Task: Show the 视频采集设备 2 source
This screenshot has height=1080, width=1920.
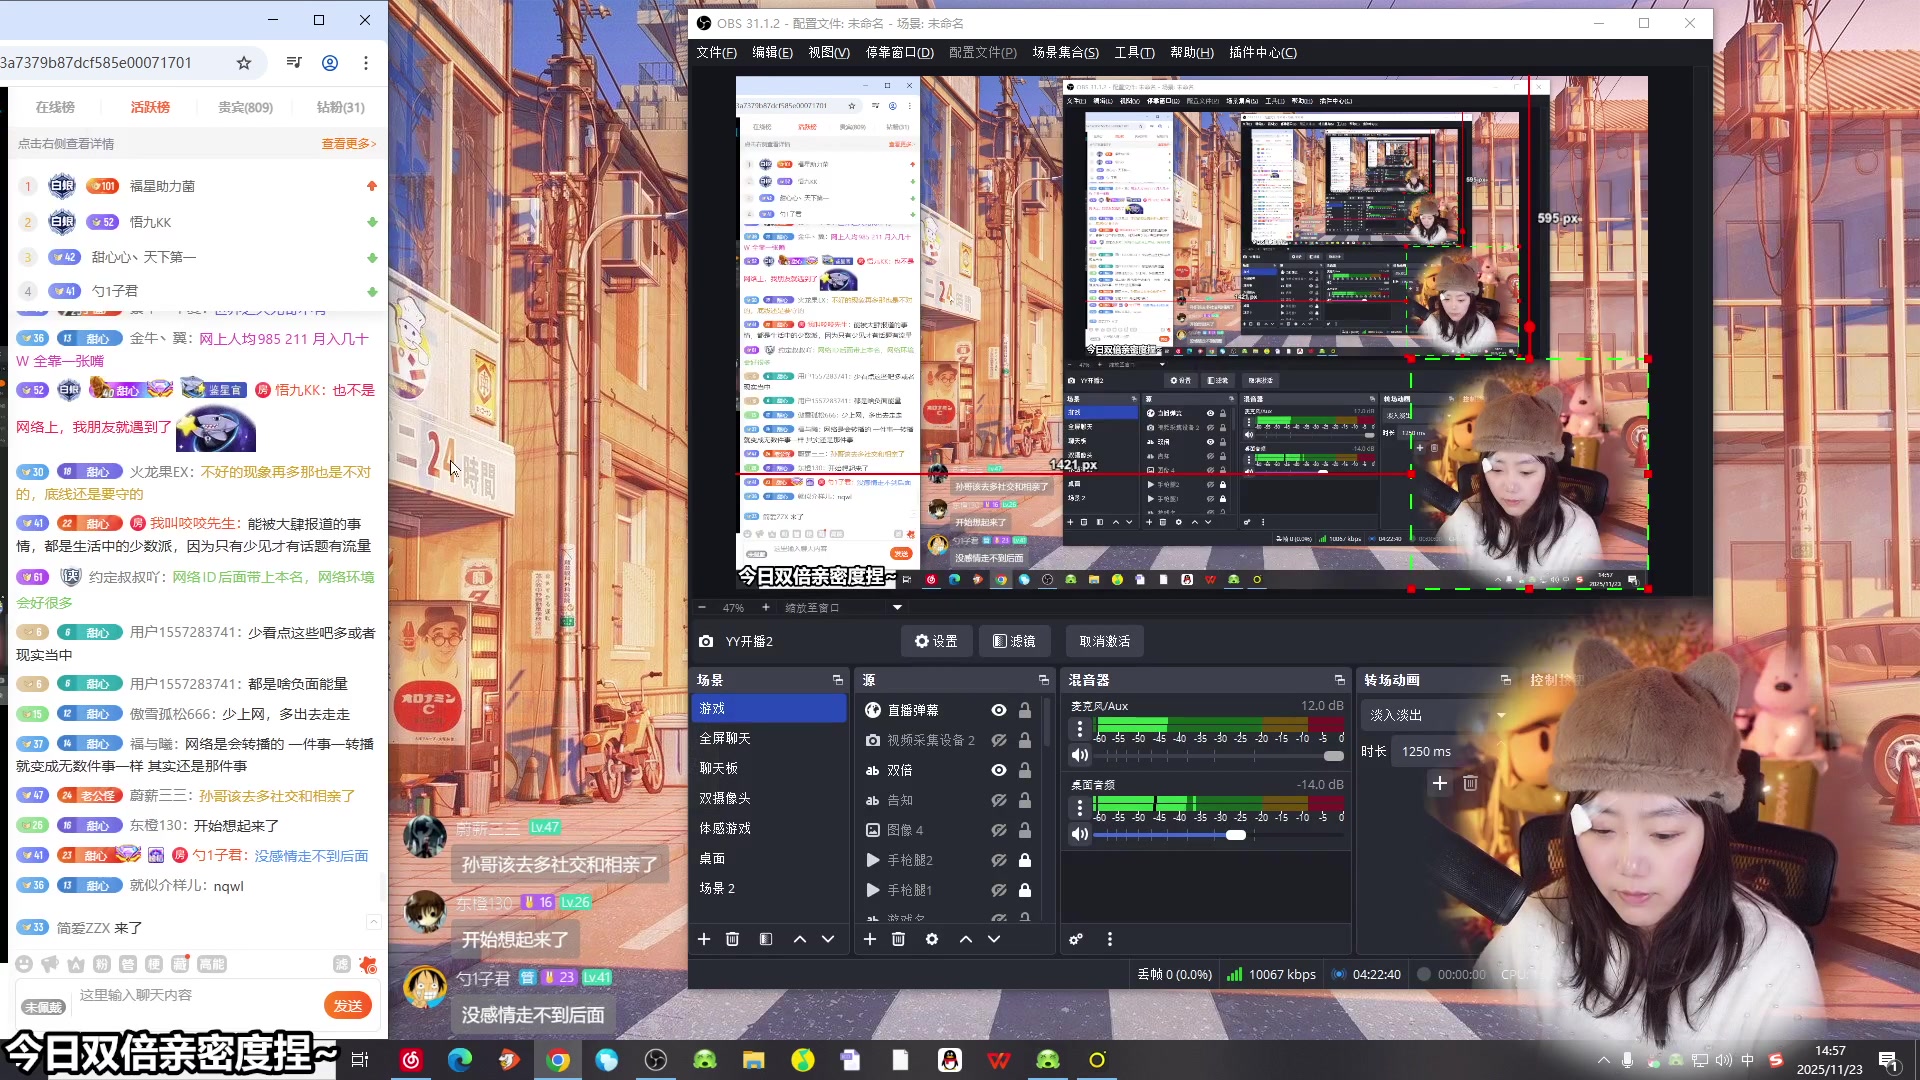Action: (998, 740)
